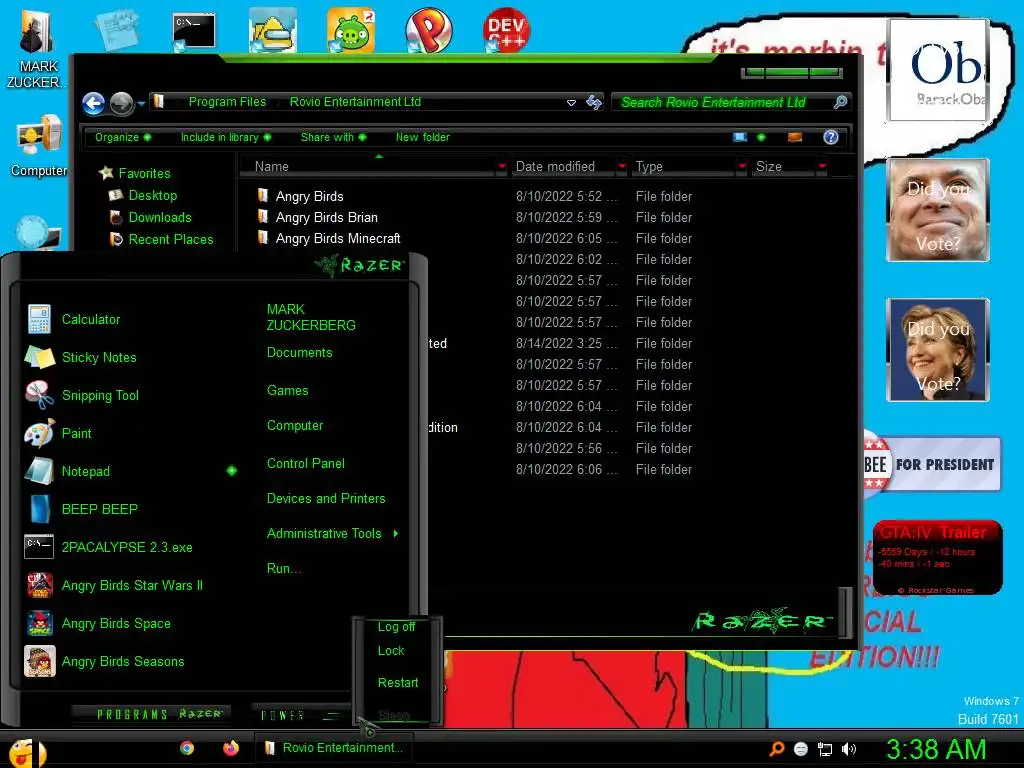
Task: Open Games from Start menu
Action: [x=287, y=391]
